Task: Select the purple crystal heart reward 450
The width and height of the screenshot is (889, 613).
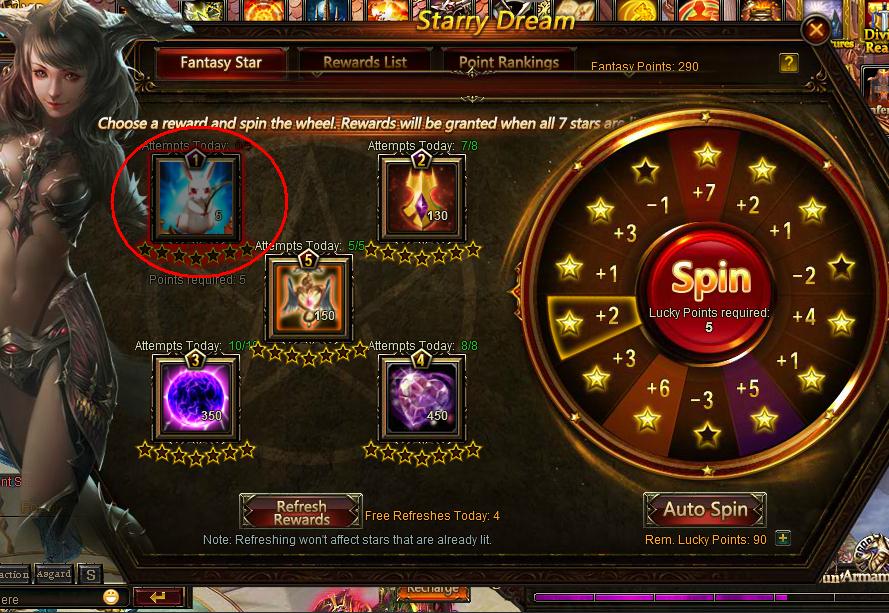Action: coord(422,398)
